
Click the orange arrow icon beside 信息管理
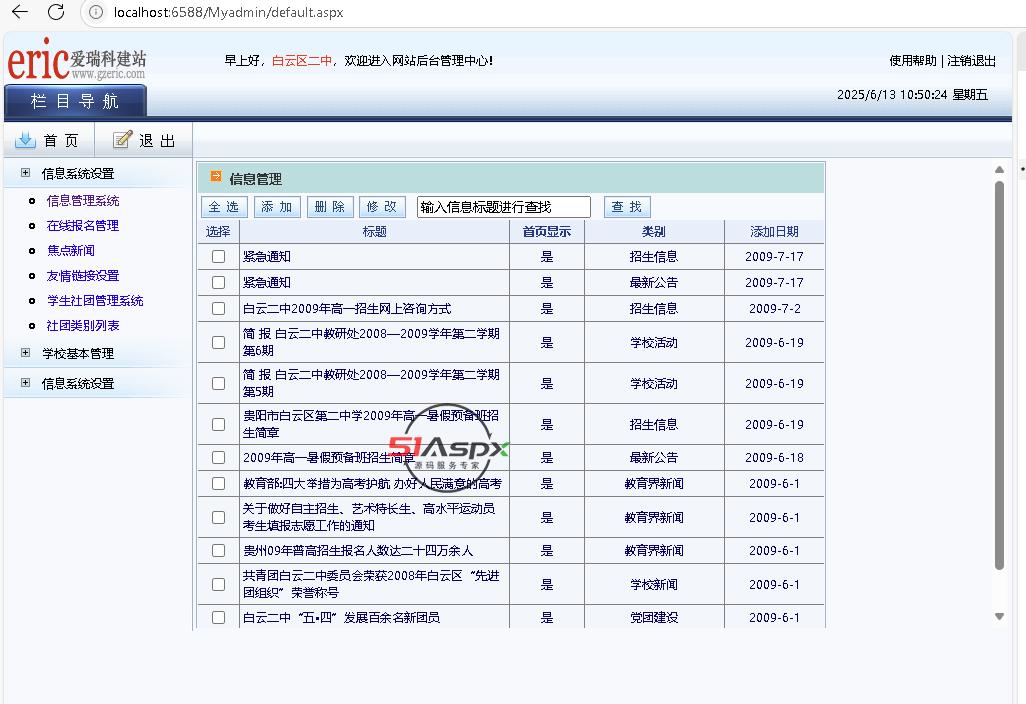pos(215,177)
